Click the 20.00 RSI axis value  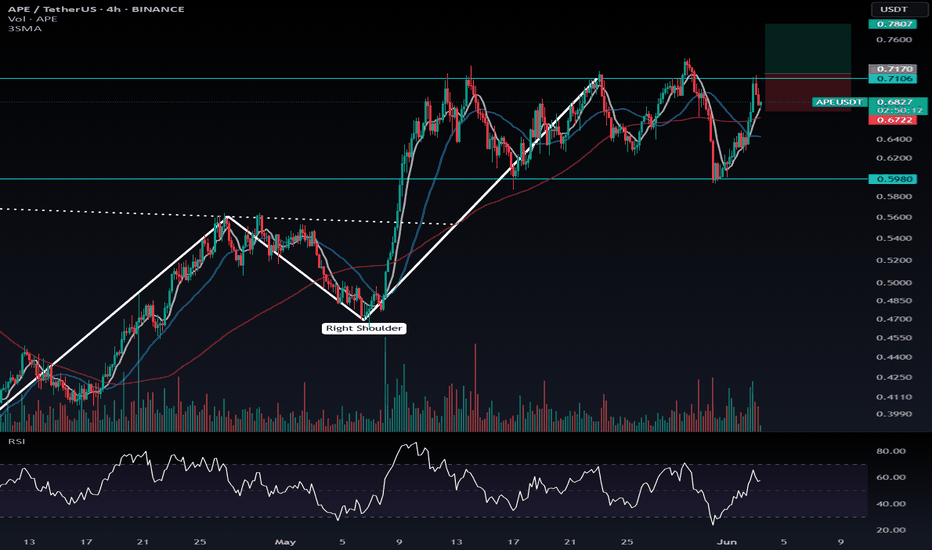point(891,530)
